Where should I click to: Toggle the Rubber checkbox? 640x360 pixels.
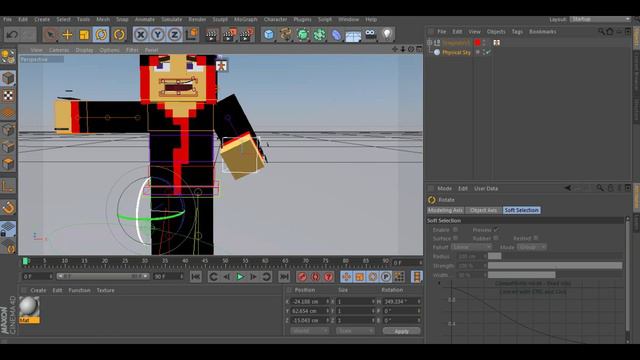496,238
